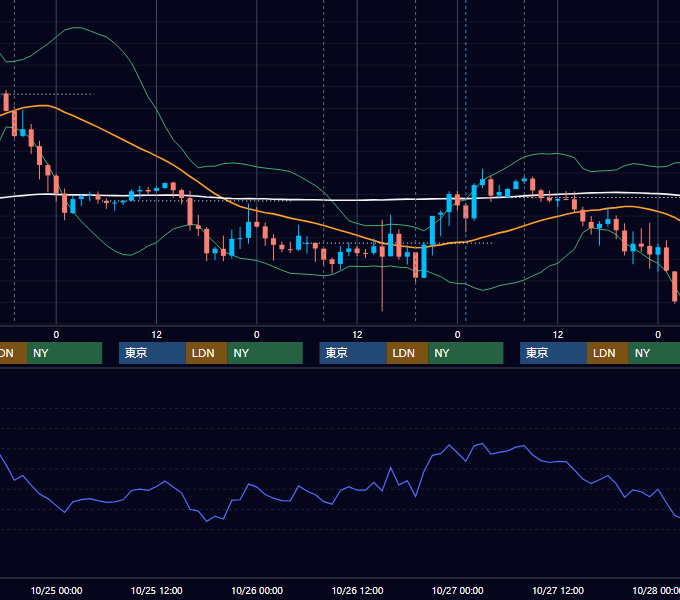Click the 10/25 12:00 date label
Screen dimensions: 680x600
click(x=157, y=590)
